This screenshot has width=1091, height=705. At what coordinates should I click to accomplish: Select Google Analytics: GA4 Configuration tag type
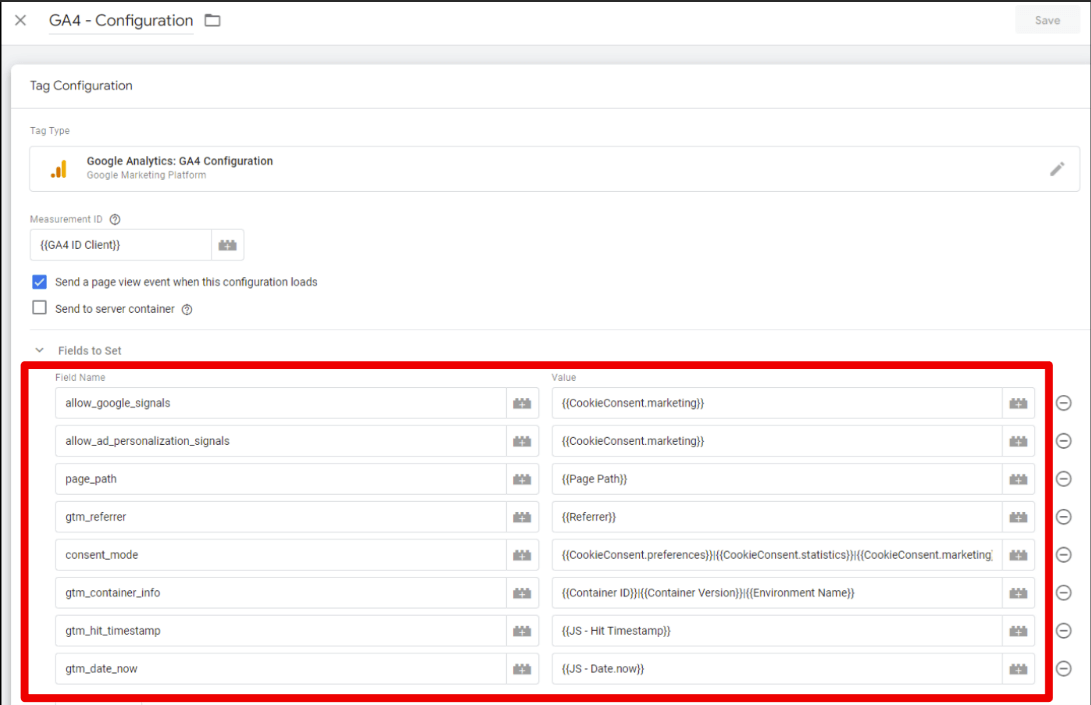pyautogui.click(x=555, y=168)
